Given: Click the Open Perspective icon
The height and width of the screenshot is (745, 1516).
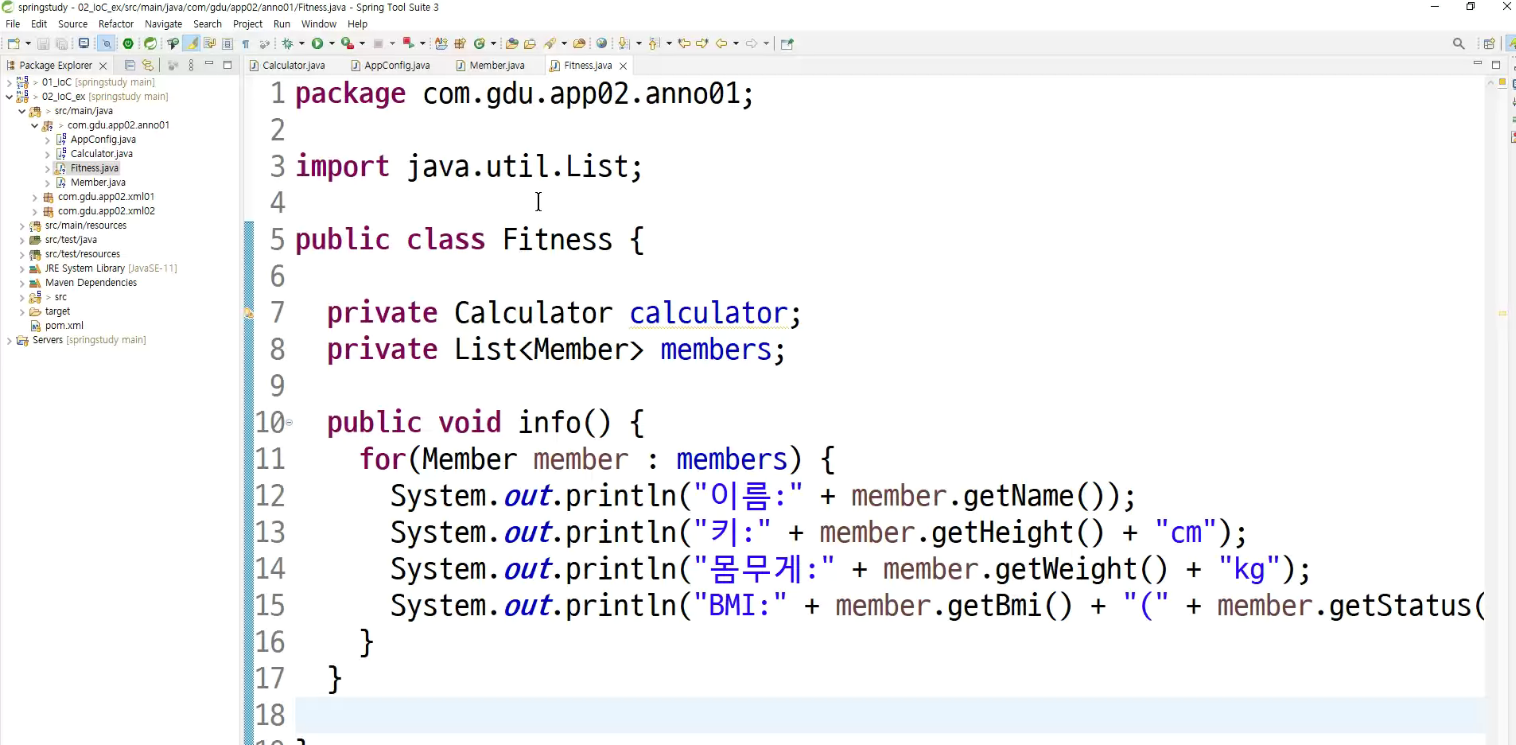Looking at the screenshot, I should pyautogui.click(x=1489, y=43).
